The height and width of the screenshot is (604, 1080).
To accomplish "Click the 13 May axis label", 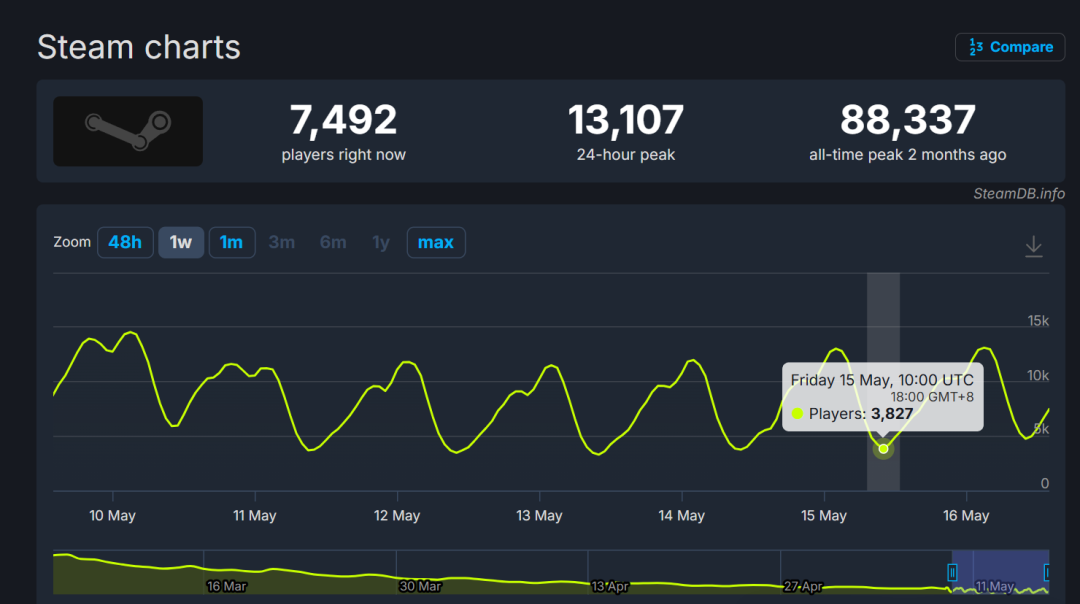I will (x=539, y=515).
